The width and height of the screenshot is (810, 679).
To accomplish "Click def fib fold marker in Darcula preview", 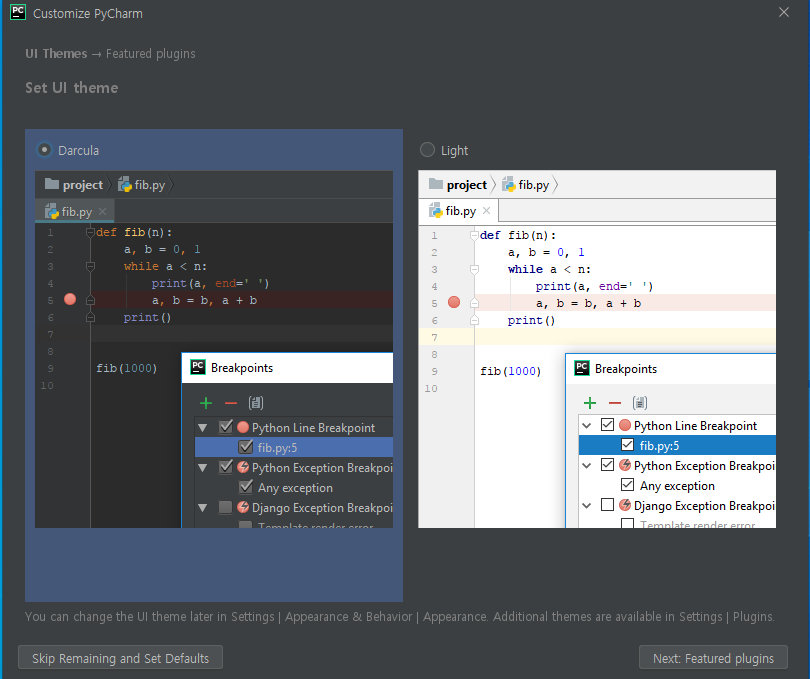I will click(90, 232).
